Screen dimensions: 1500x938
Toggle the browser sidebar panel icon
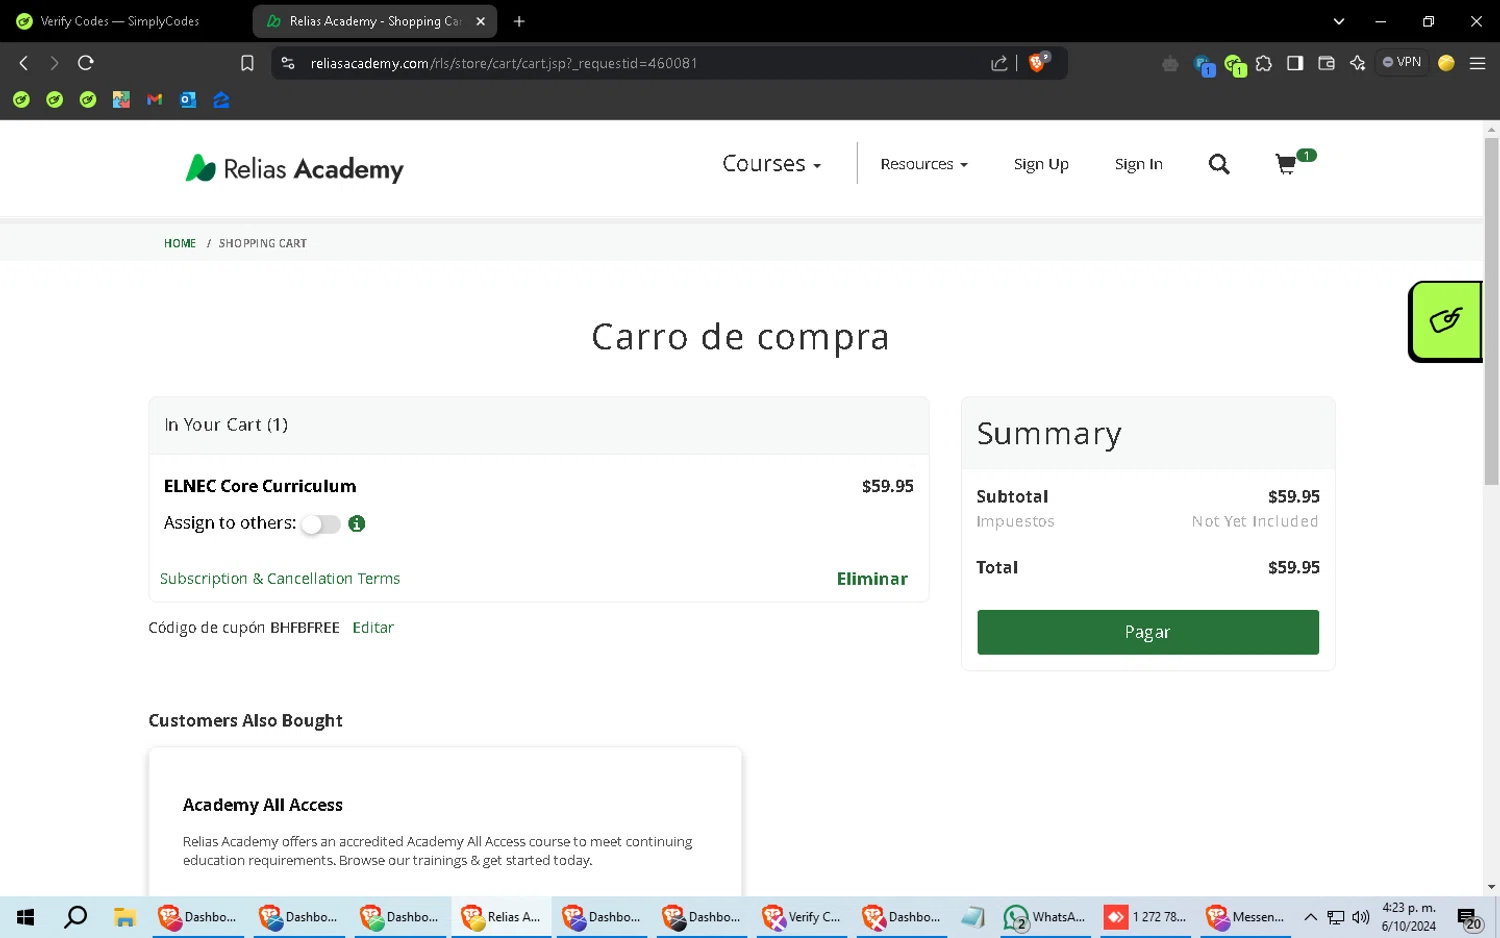[x=1295, y=63]
